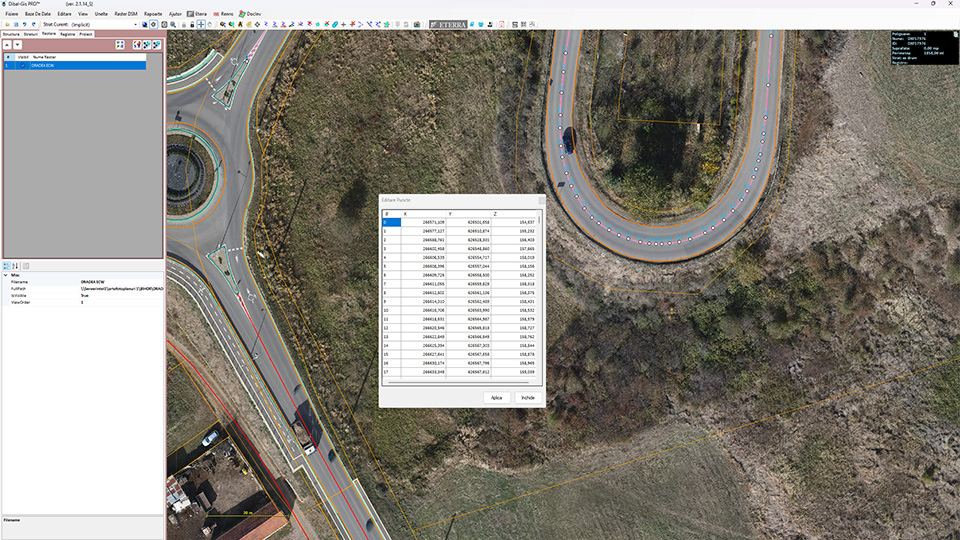Click the ETERRA toolbar logo button
This screenshot has height=540, width=960.
click(448, 24)
